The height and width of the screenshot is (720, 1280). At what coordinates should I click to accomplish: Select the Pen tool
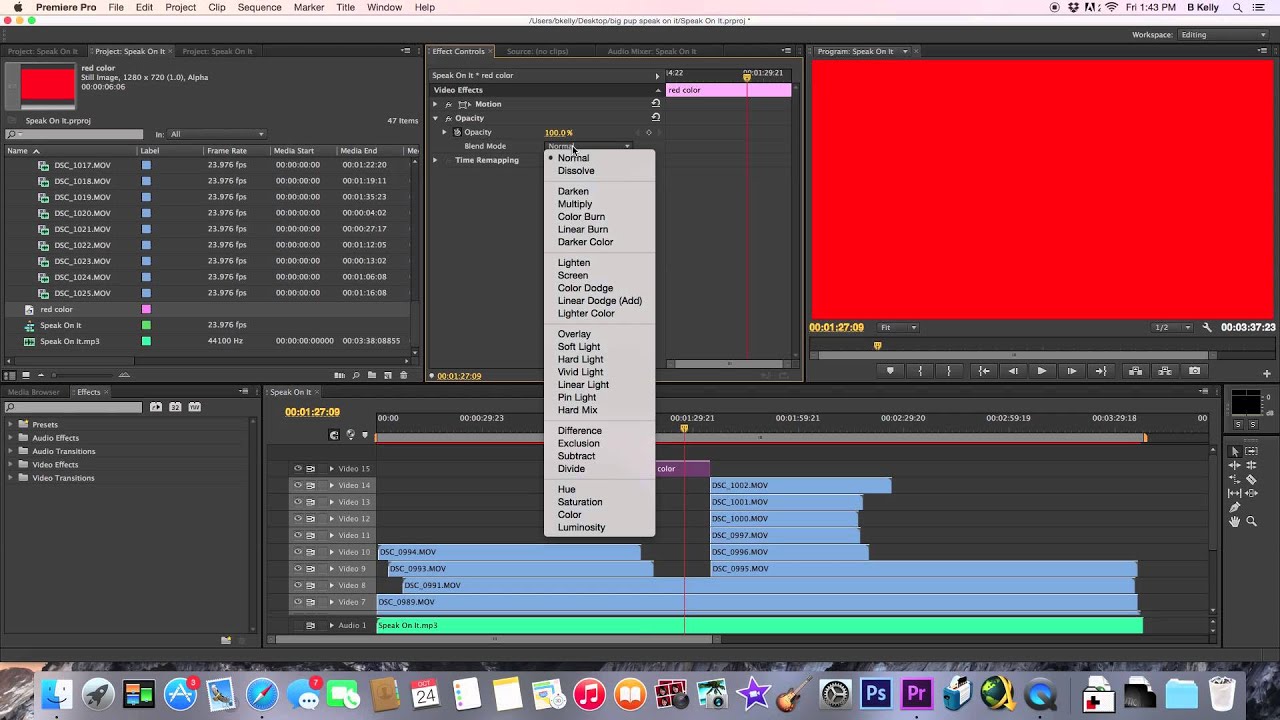(x=1235, y=507)
